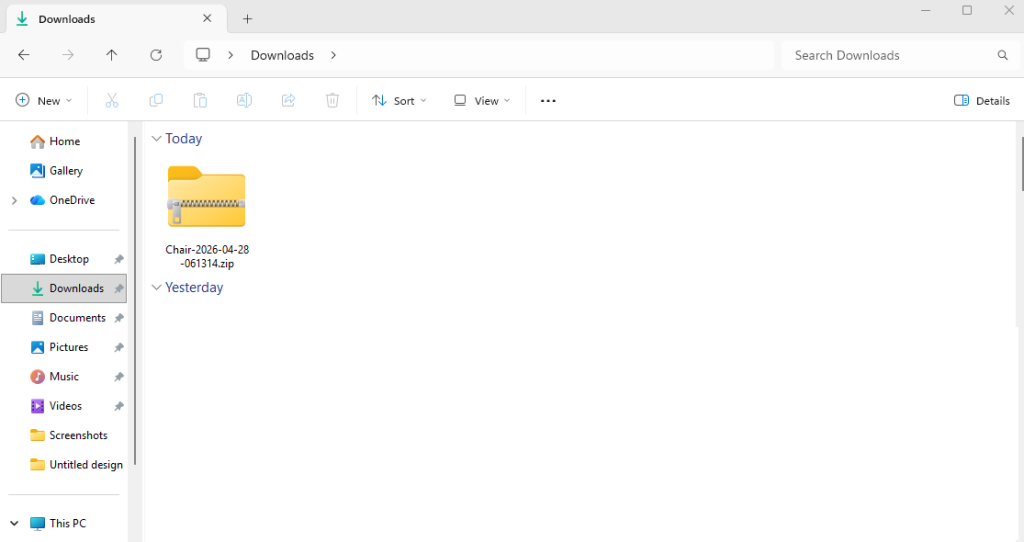Minimize the File Explorer window

(925, 10)
